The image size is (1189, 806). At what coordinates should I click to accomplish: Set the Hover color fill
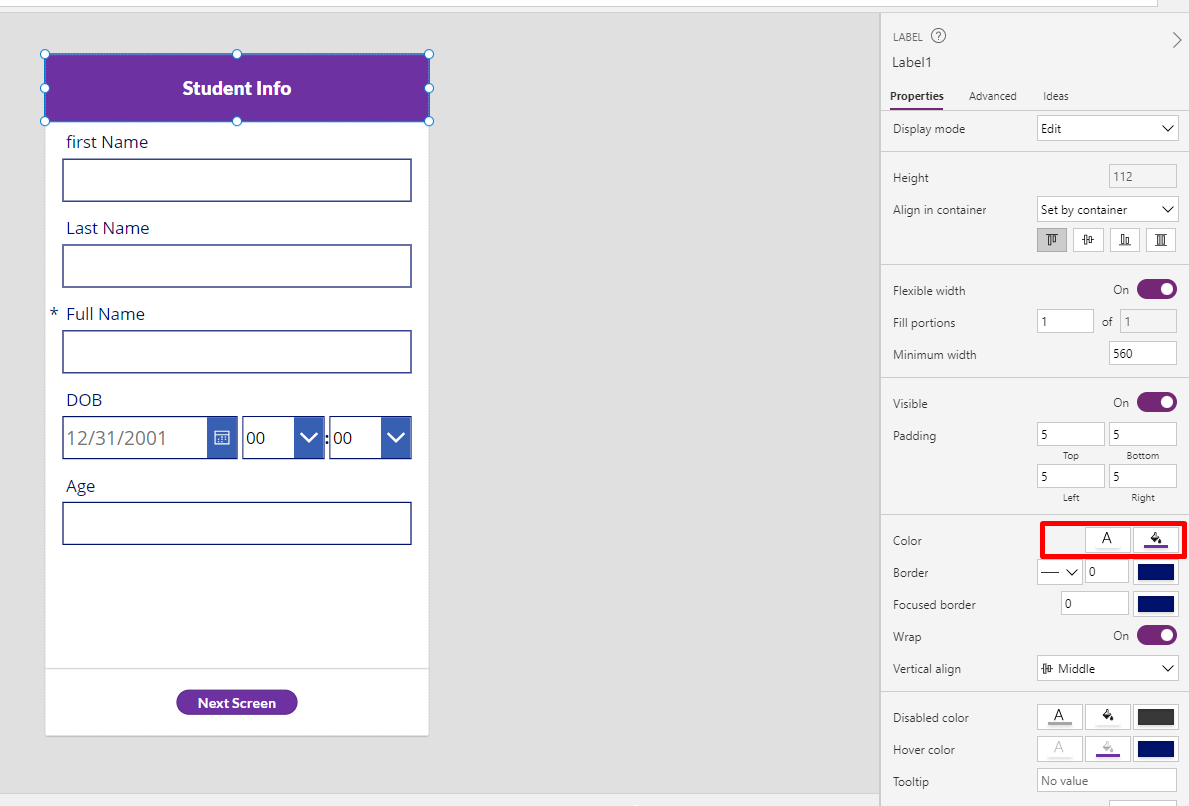[1108, 748]
